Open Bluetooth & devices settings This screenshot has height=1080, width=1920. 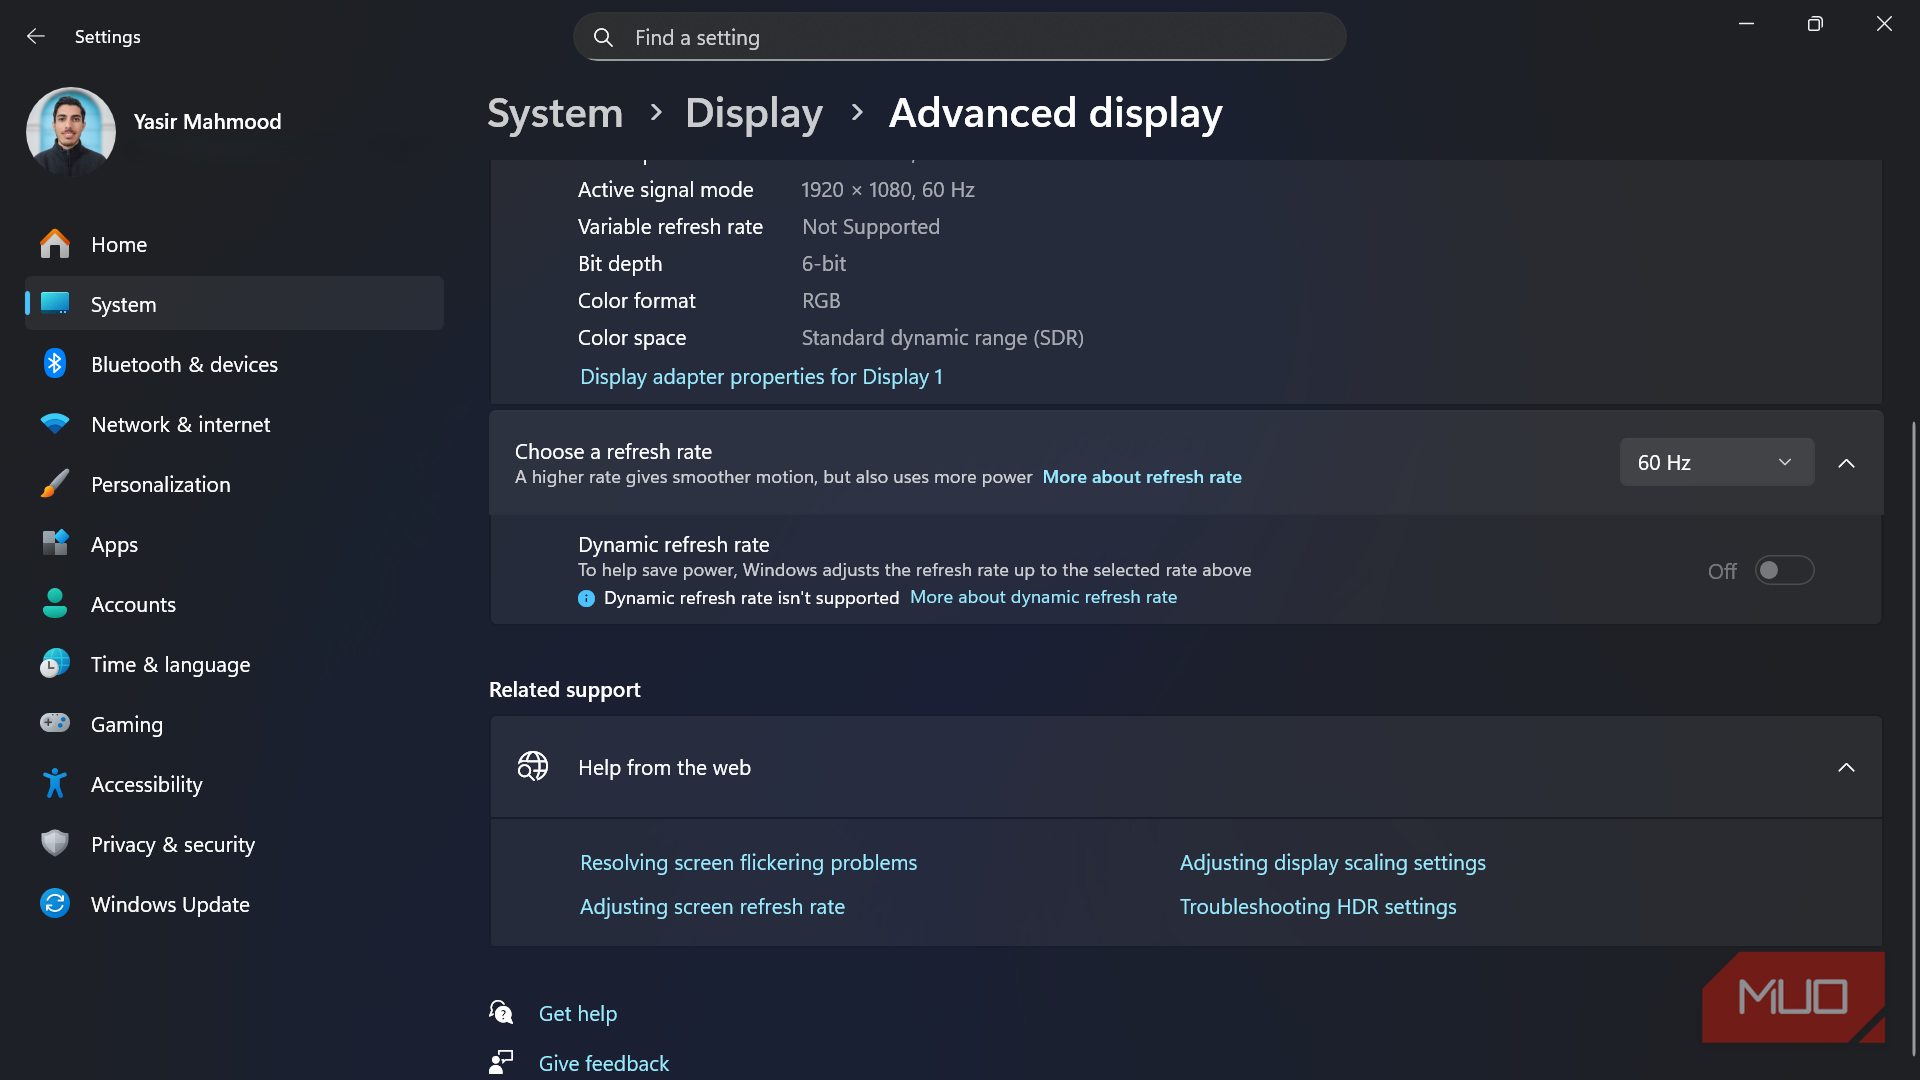[x=234, y=364]
